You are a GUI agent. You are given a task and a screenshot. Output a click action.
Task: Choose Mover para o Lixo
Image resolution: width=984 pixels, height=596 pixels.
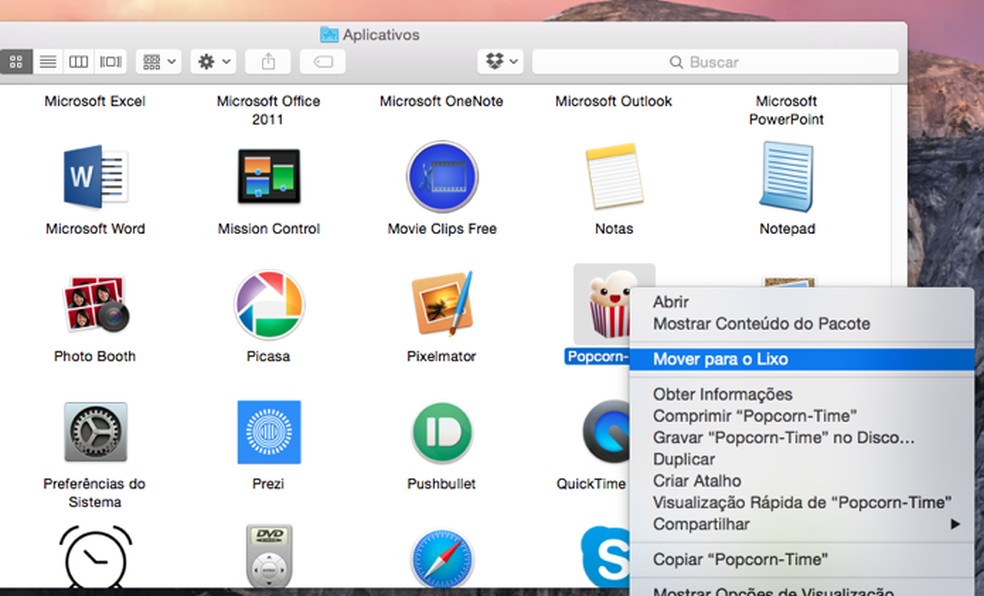pyautogui.click(x=802, y=359)
